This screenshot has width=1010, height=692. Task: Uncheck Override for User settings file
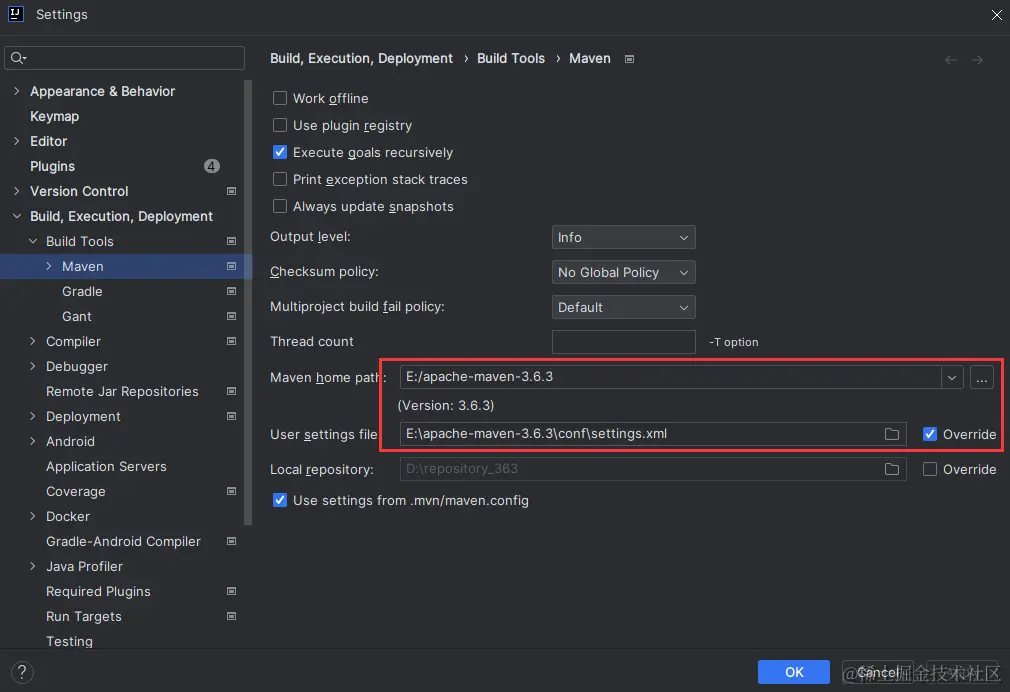[929, 434]
